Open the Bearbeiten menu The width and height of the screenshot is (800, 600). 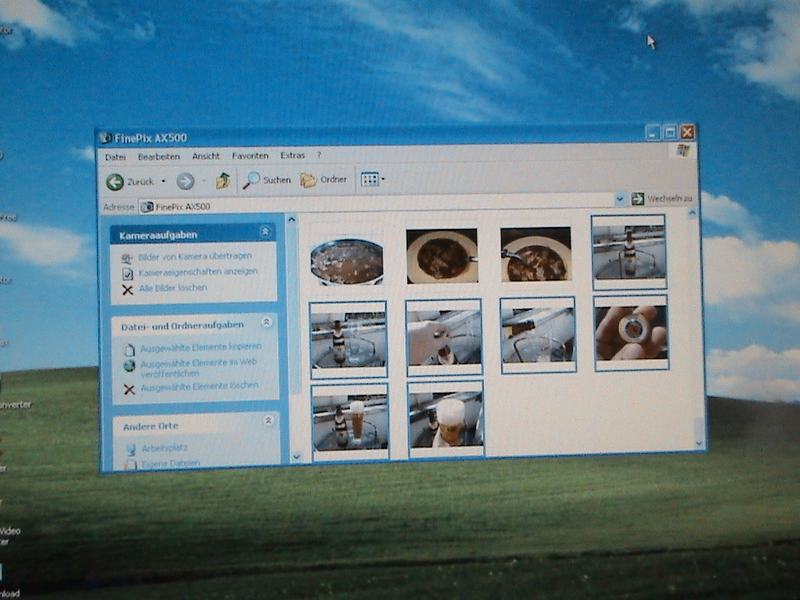coord(159,157)
